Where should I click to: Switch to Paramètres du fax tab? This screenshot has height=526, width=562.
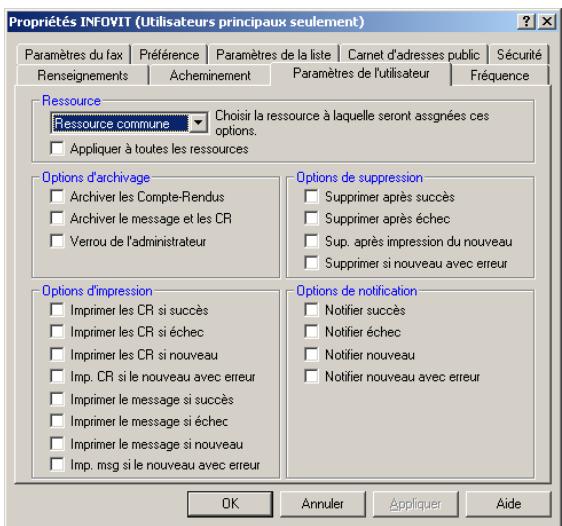point(73,54)
